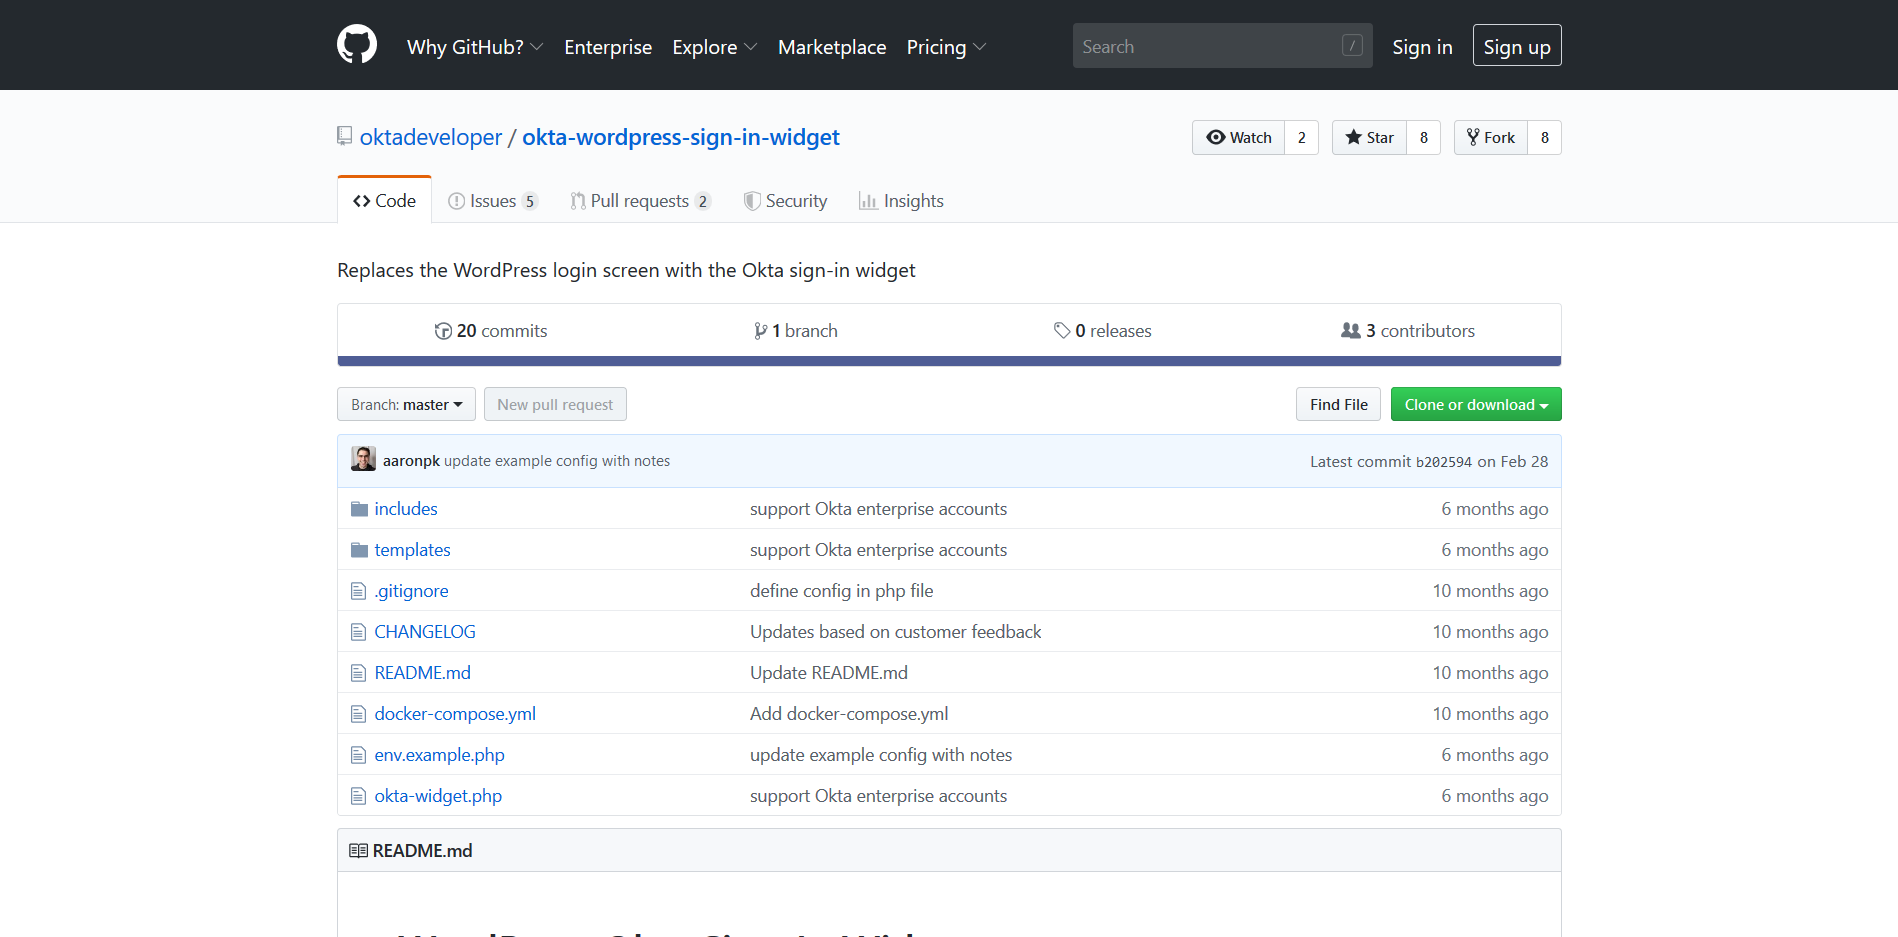The image size is (1898, 937).
Task: Click the file icon beside README.md row
Action: point(359,673)
